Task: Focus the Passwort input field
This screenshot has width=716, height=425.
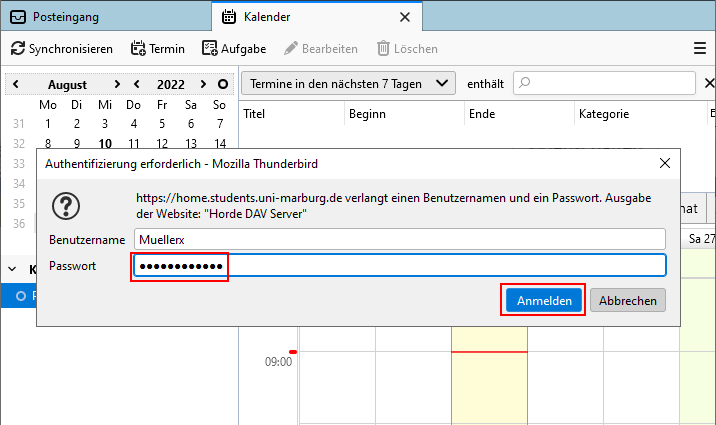Action: (400, 265)
